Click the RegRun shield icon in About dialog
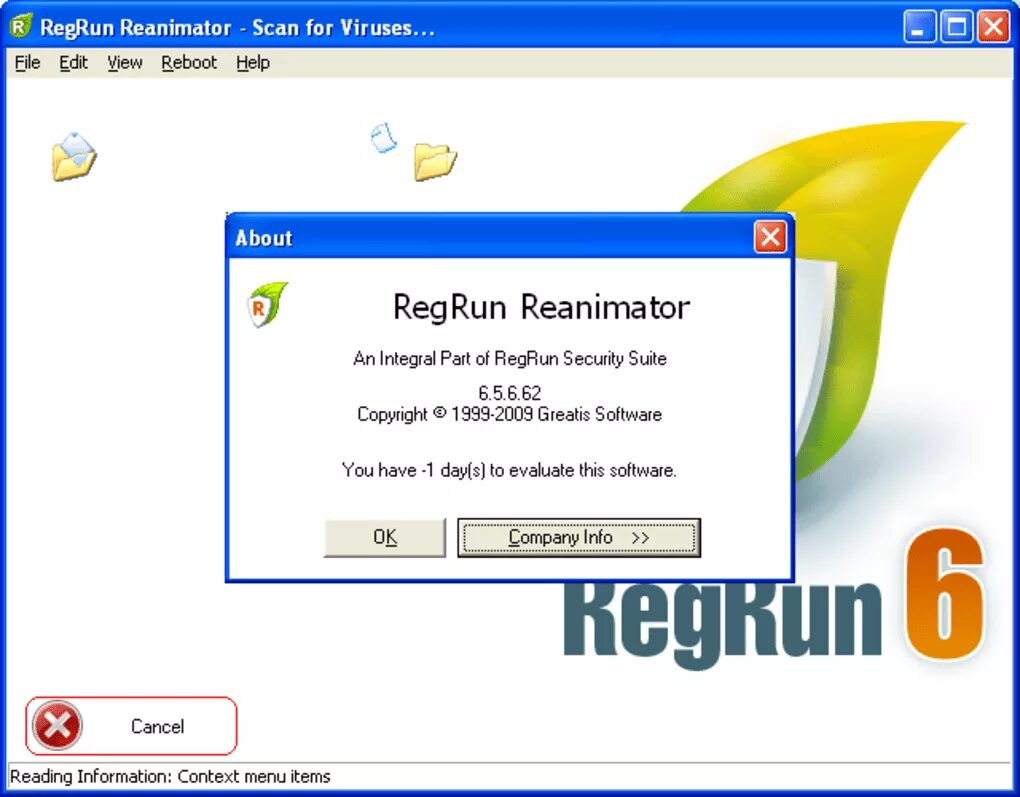The image size is (1020, 797). (x=267, y=304)
